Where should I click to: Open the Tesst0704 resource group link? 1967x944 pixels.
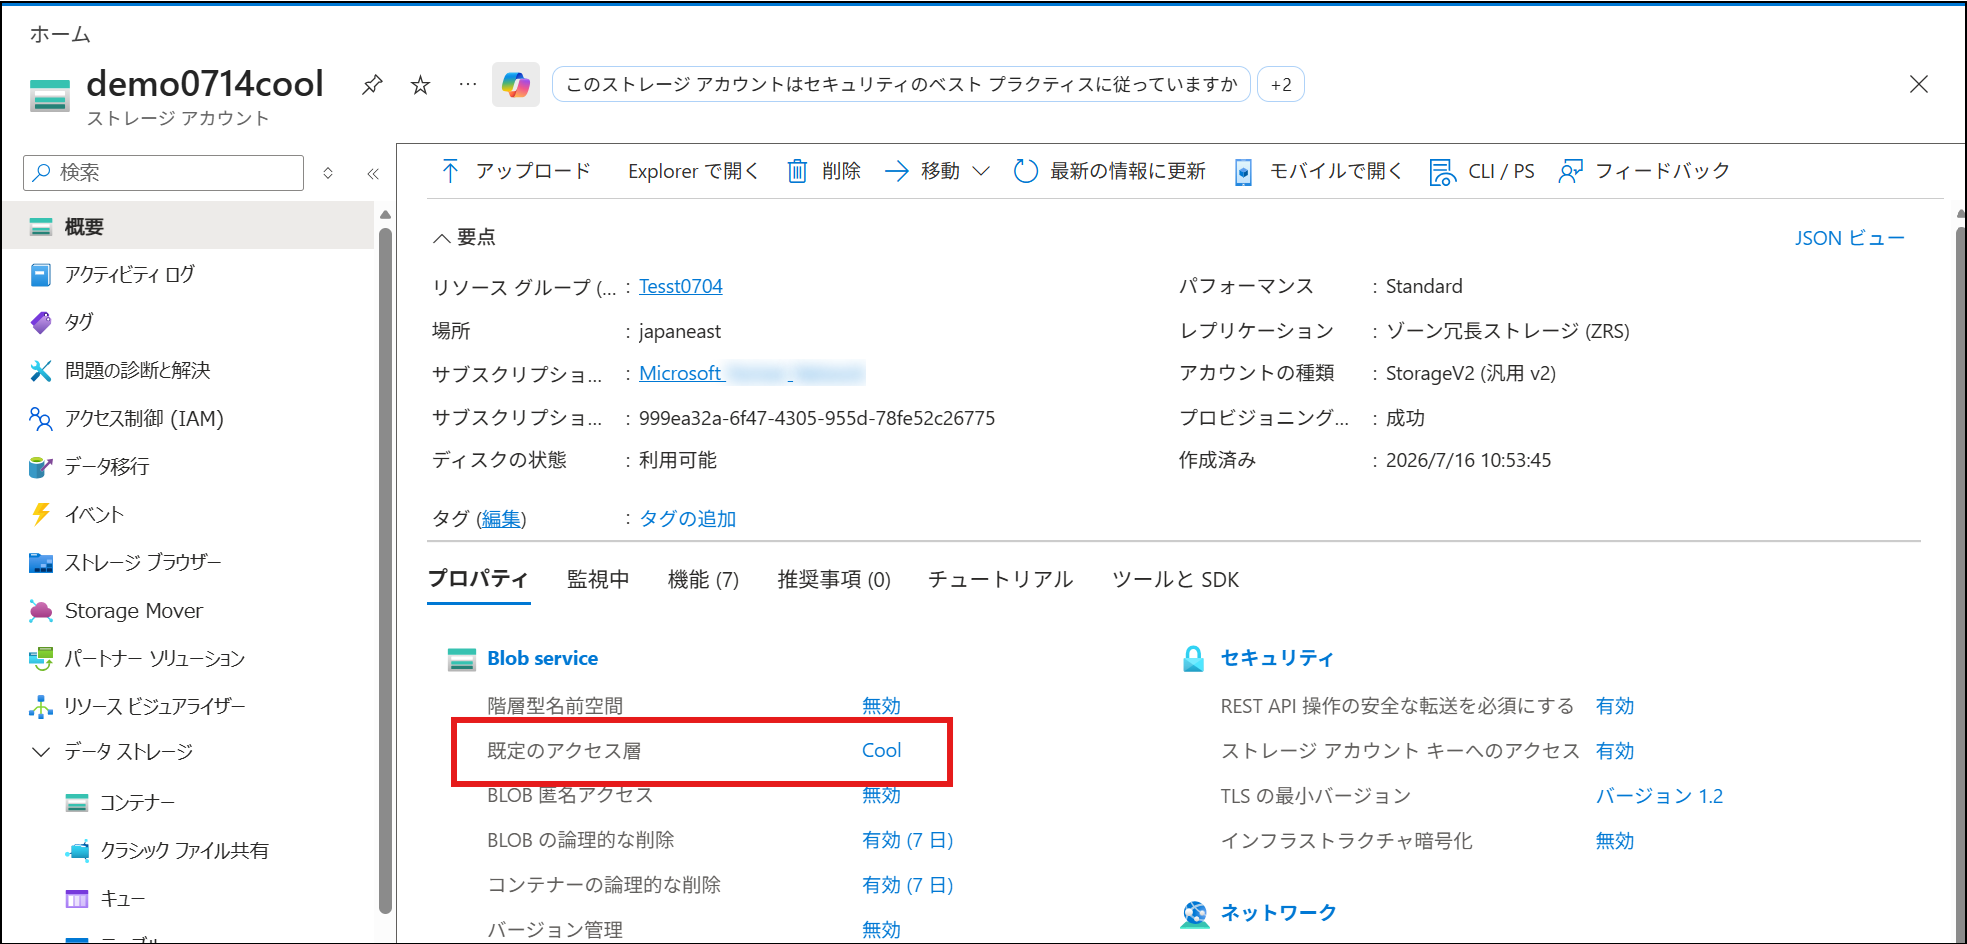(681, 286)
